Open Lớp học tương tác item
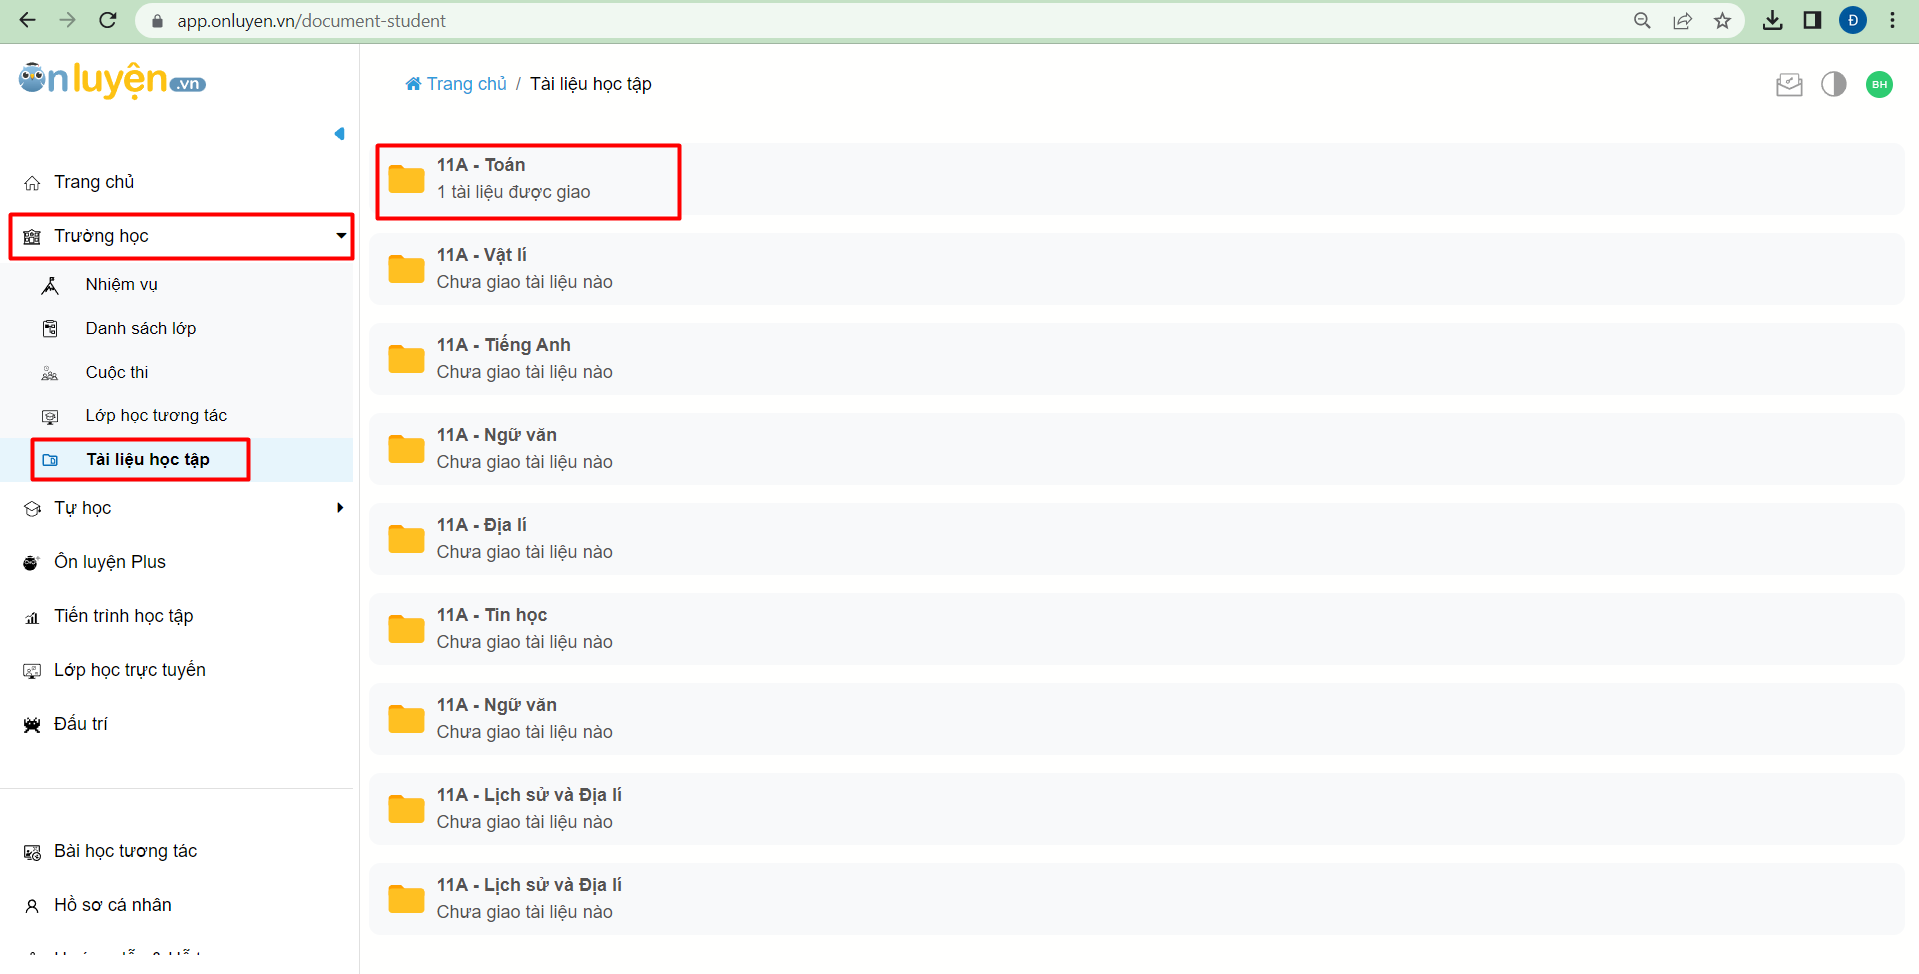Viewport: 1919px width, 974px height. 156,416
